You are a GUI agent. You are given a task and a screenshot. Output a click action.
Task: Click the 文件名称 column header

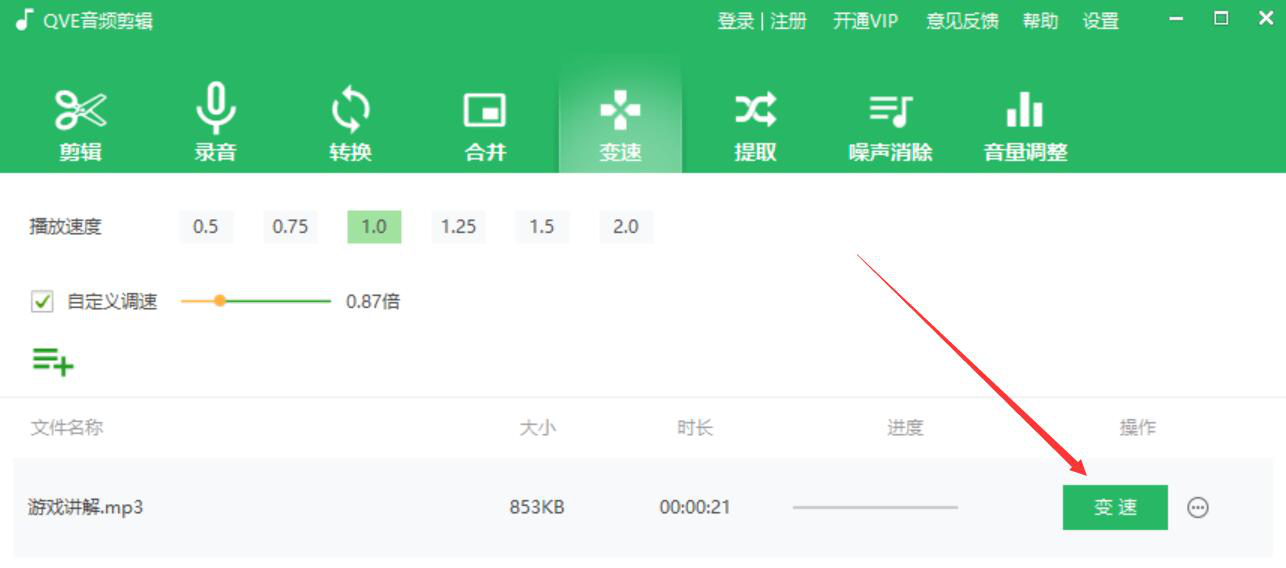[x=67, y=427]
